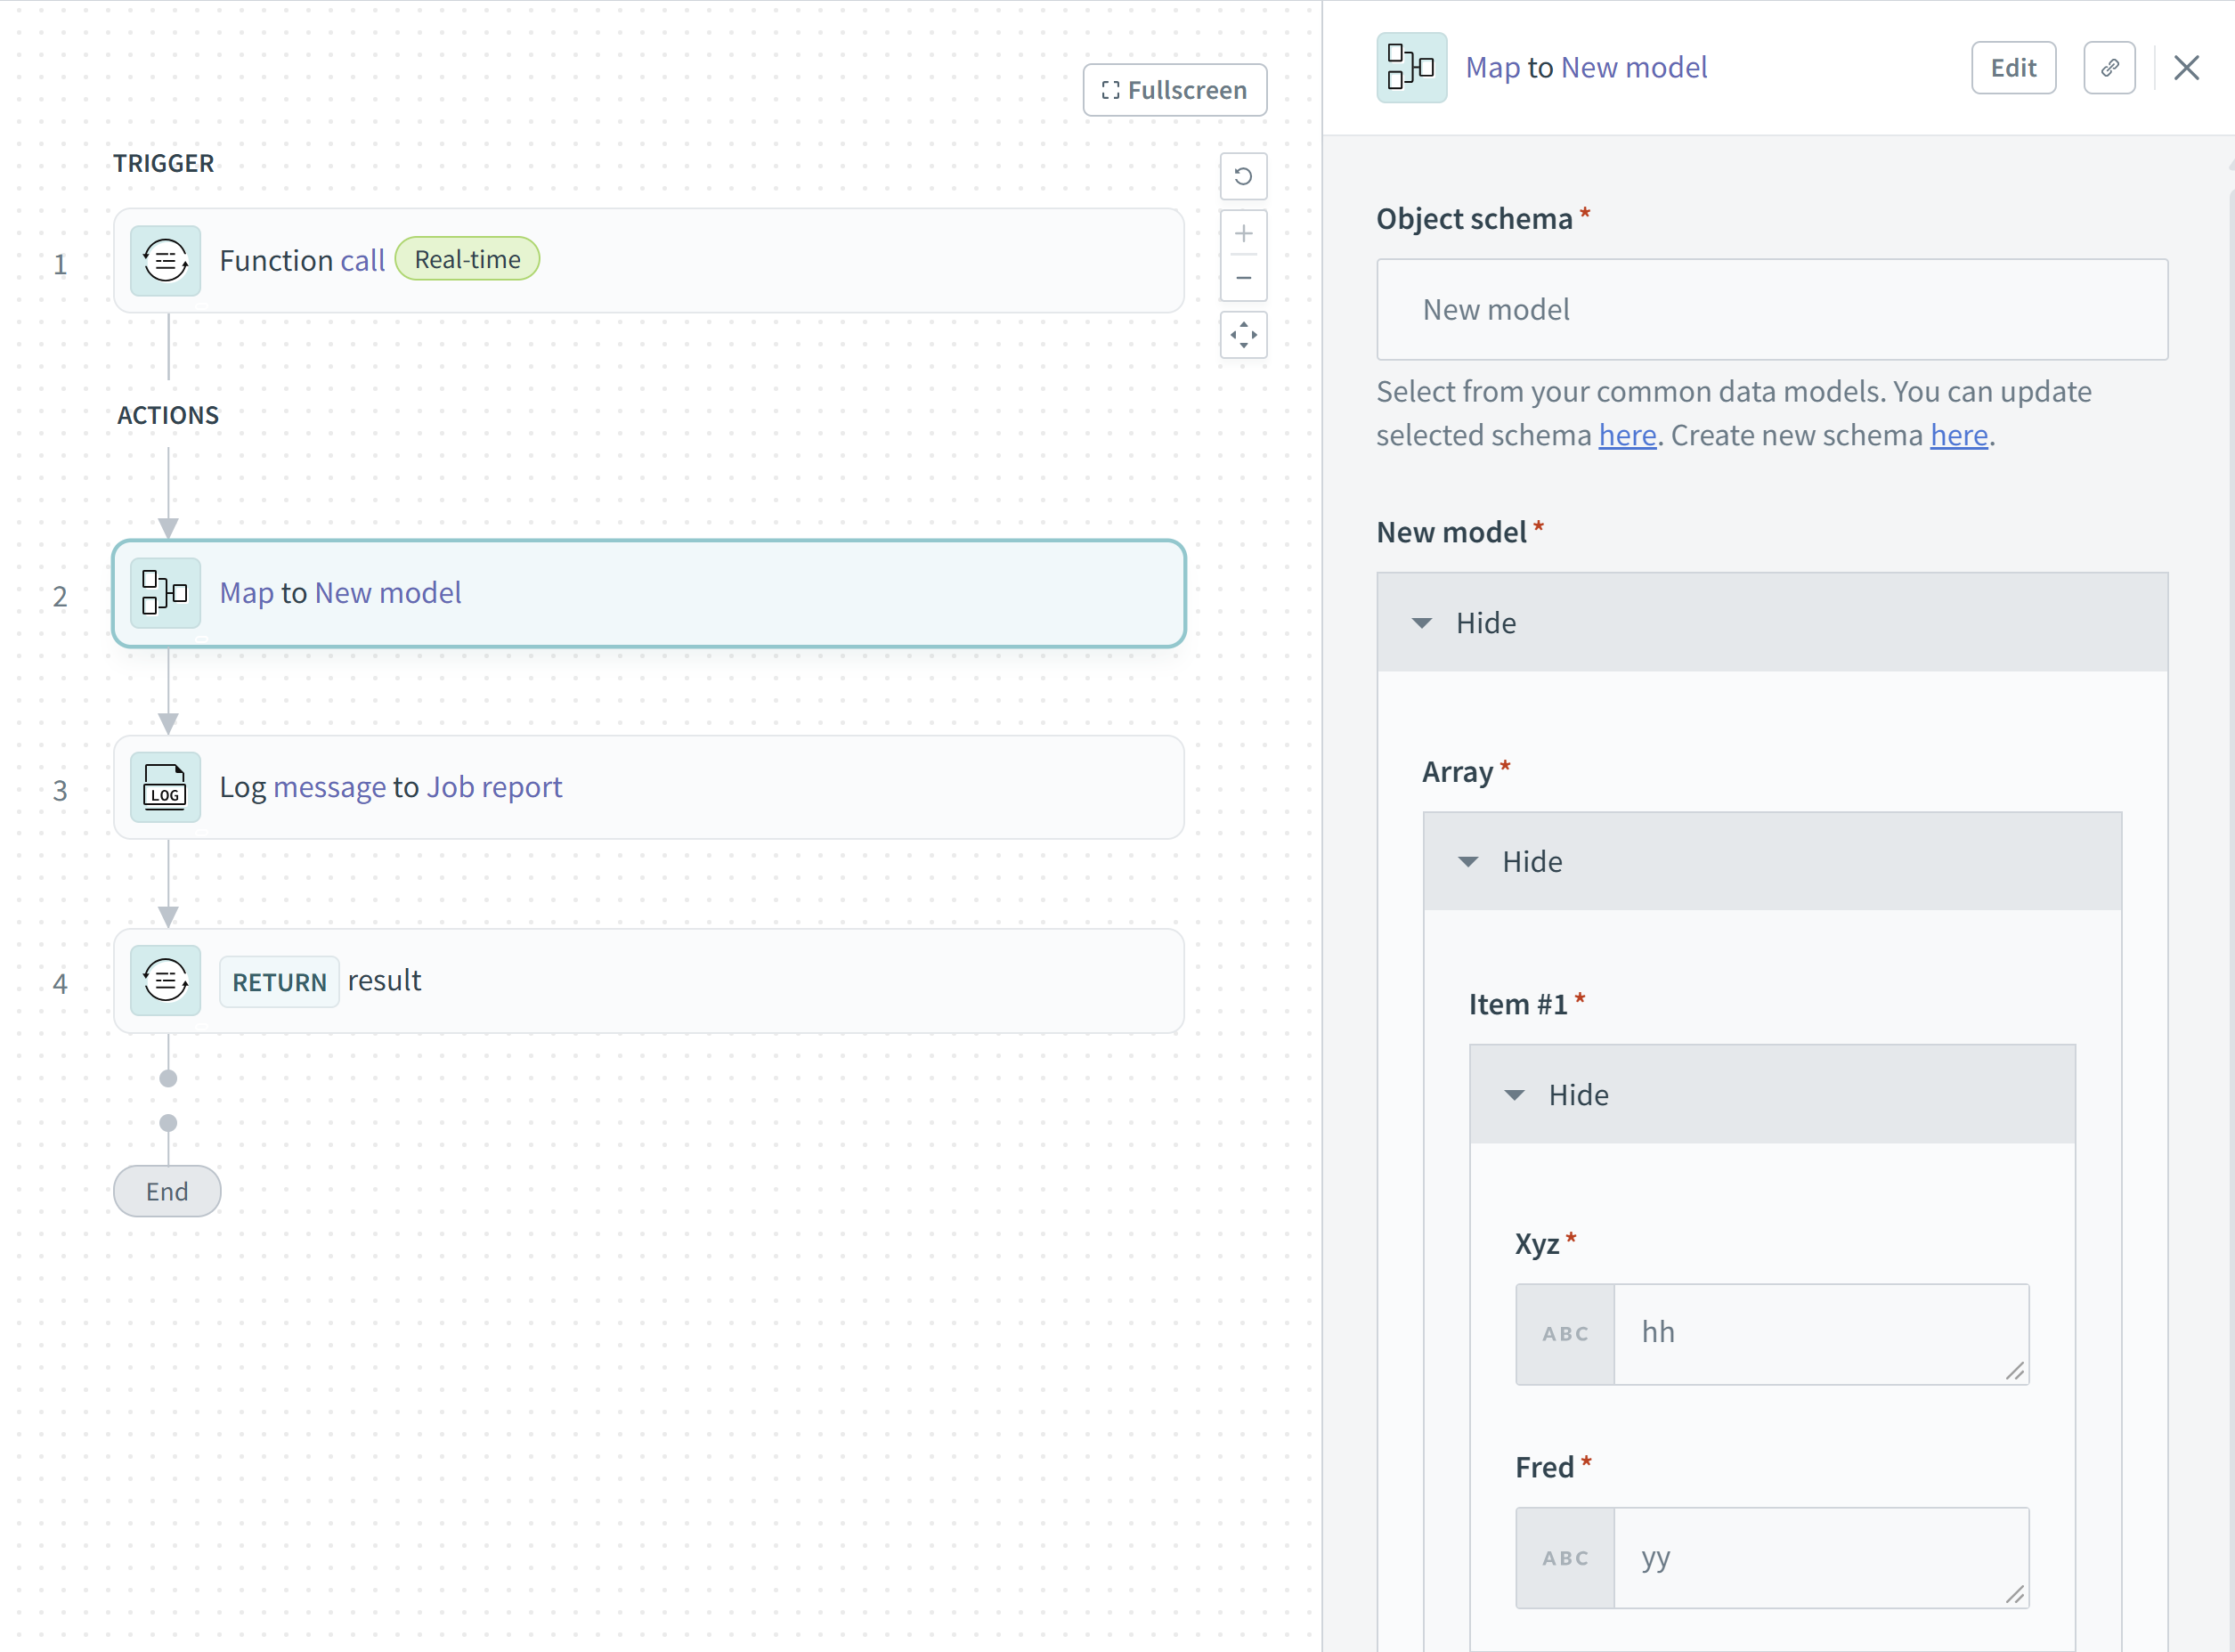Click the 'call' text in the trigger step

click(362, 261)
